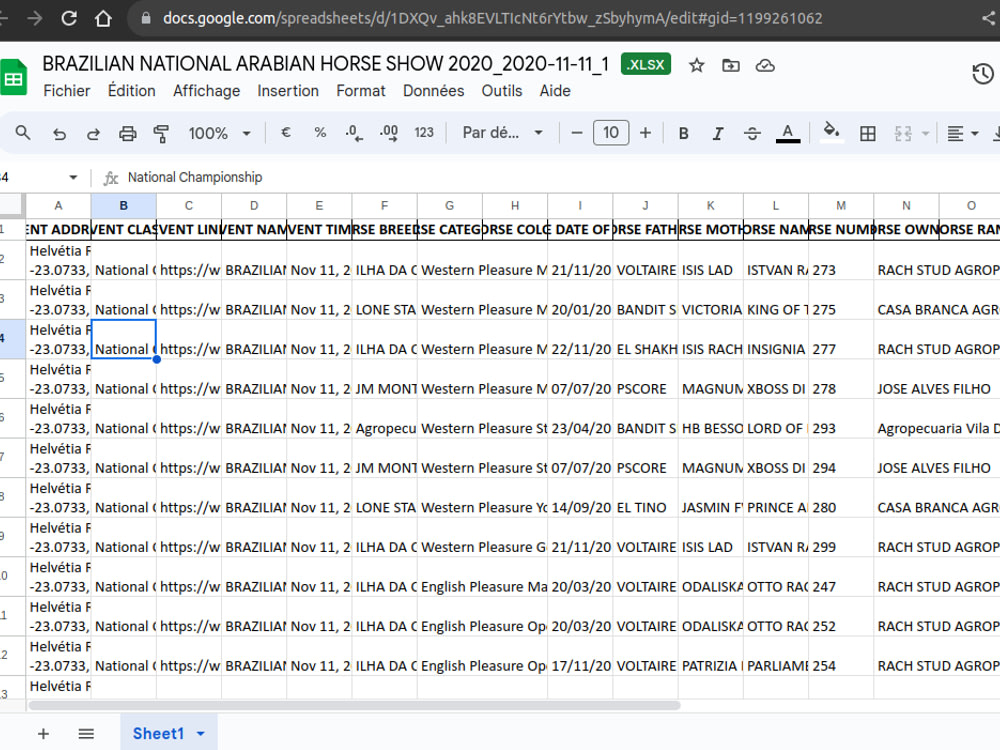Check the cloud document status
This screenshot has height=750, width=1000.
pyautogui.click(x=765, y=65)
